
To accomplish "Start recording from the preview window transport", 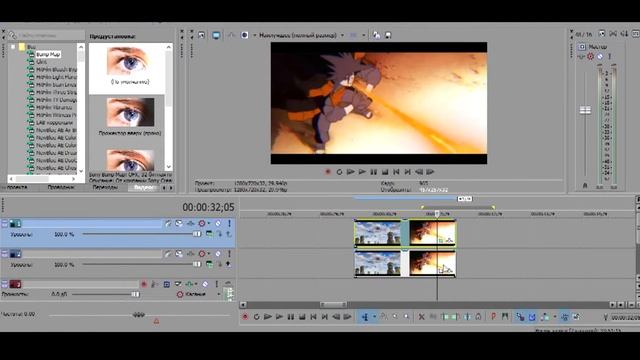I will 328,172.
